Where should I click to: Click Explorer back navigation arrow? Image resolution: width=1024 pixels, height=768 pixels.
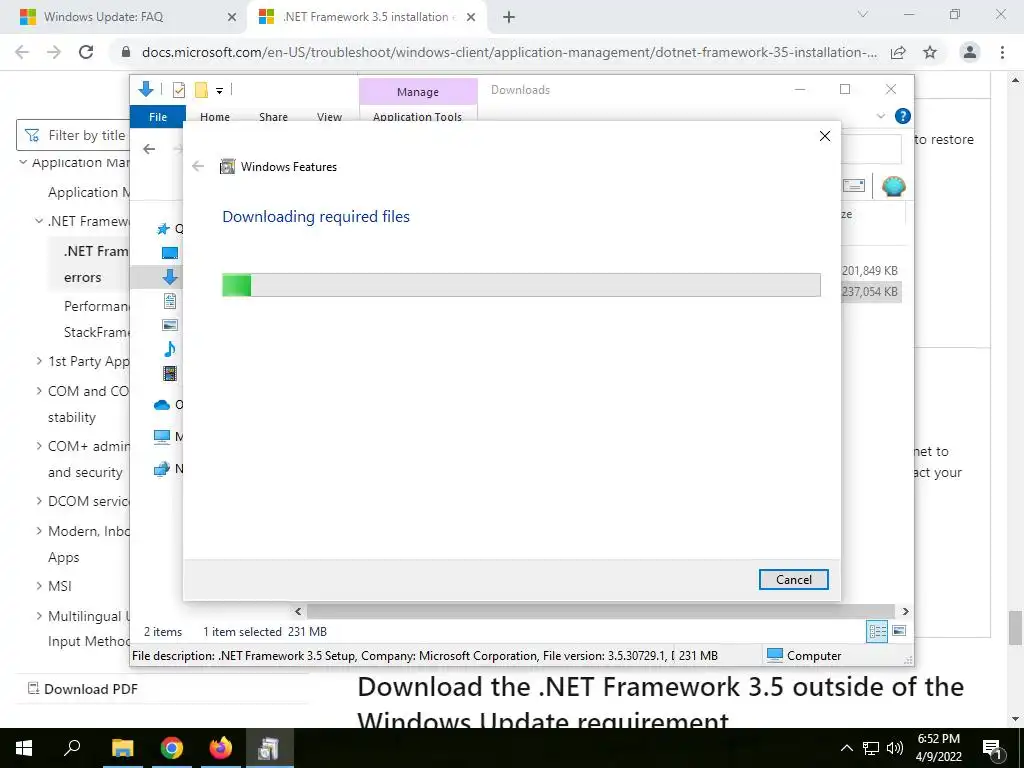tap(149, 149)
